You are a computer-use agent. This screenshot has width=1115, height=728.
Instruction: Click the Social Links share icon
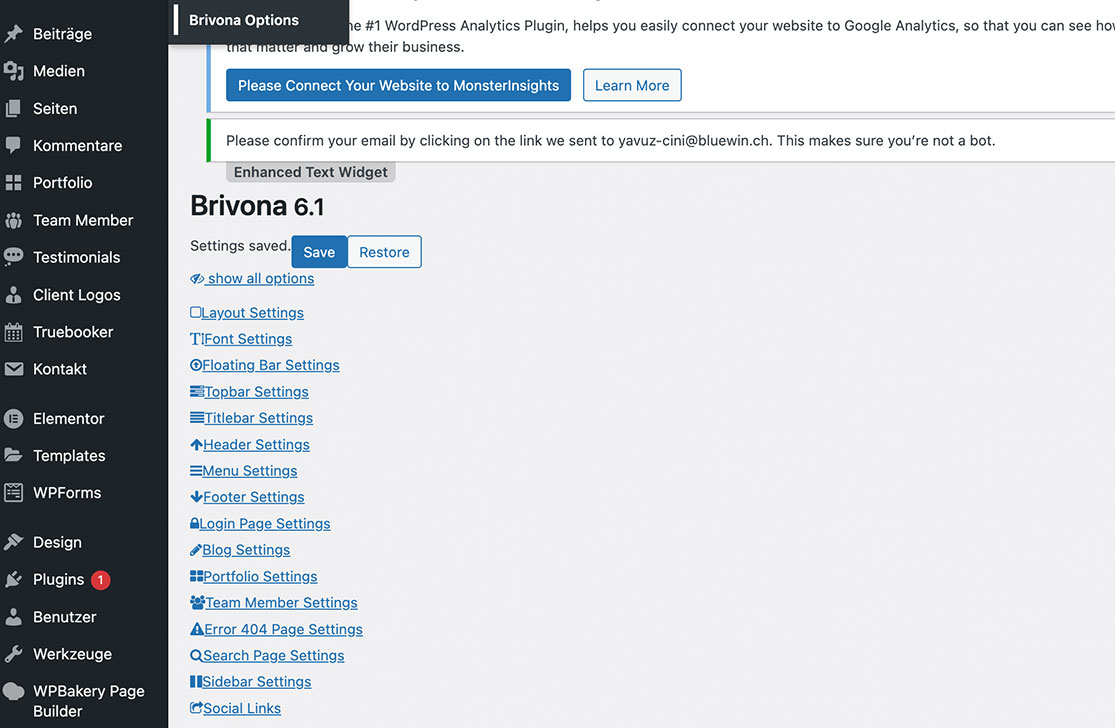[x=196, y=708]
